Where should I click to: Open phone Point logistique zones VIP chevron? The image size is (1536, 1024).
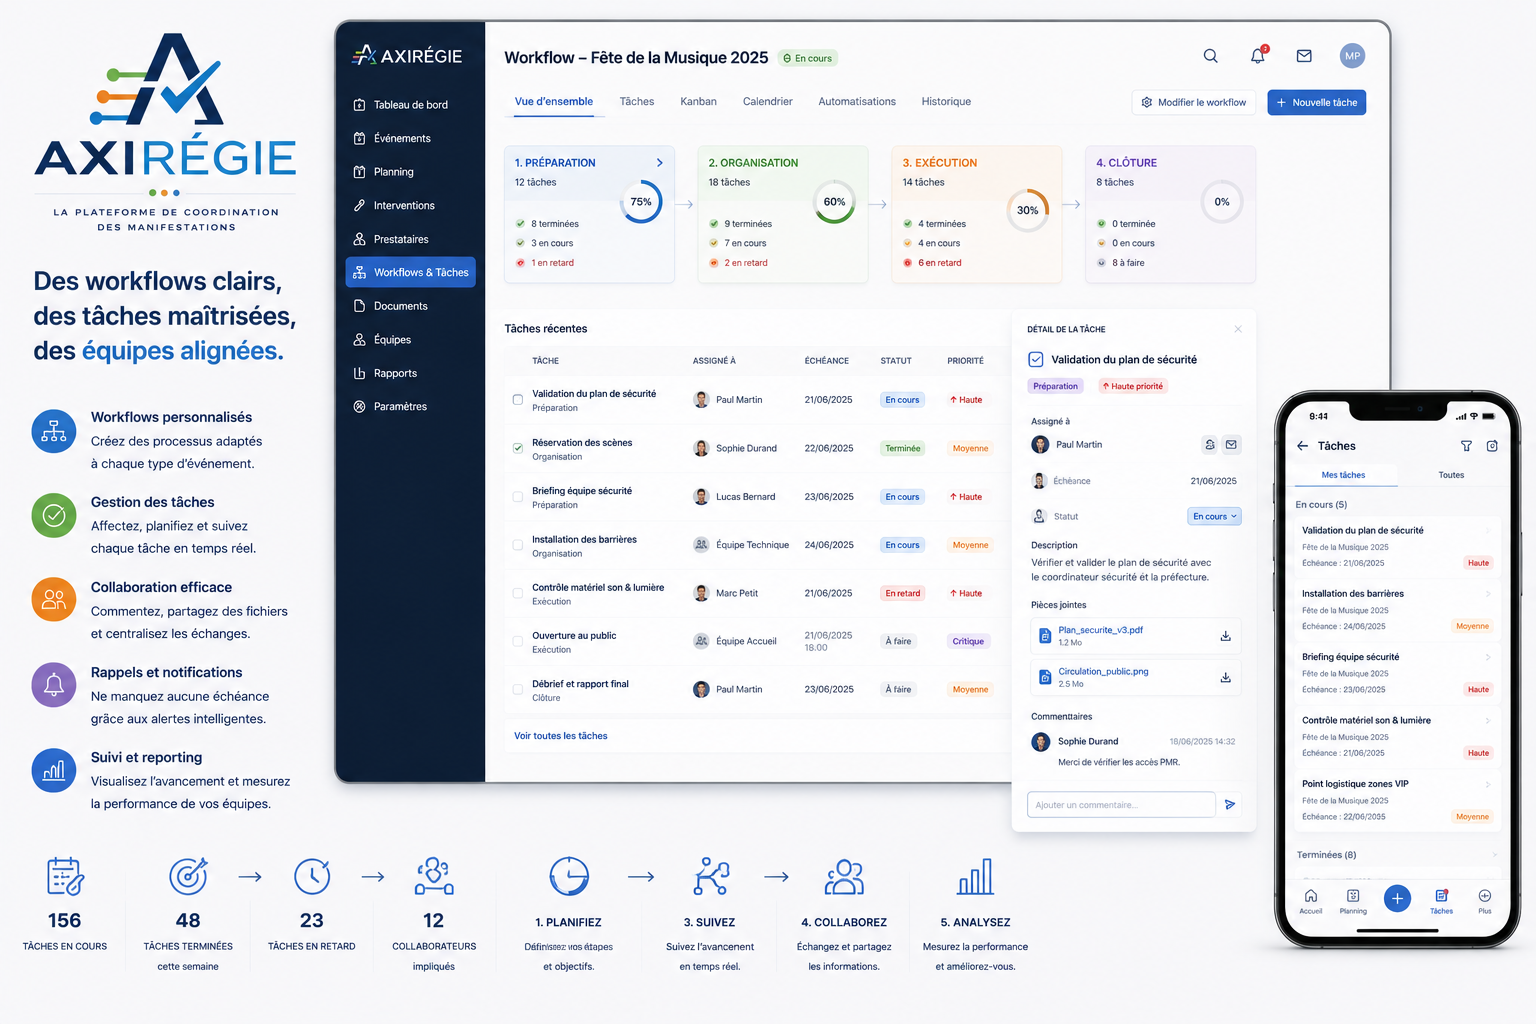(x=1488, y=784)
